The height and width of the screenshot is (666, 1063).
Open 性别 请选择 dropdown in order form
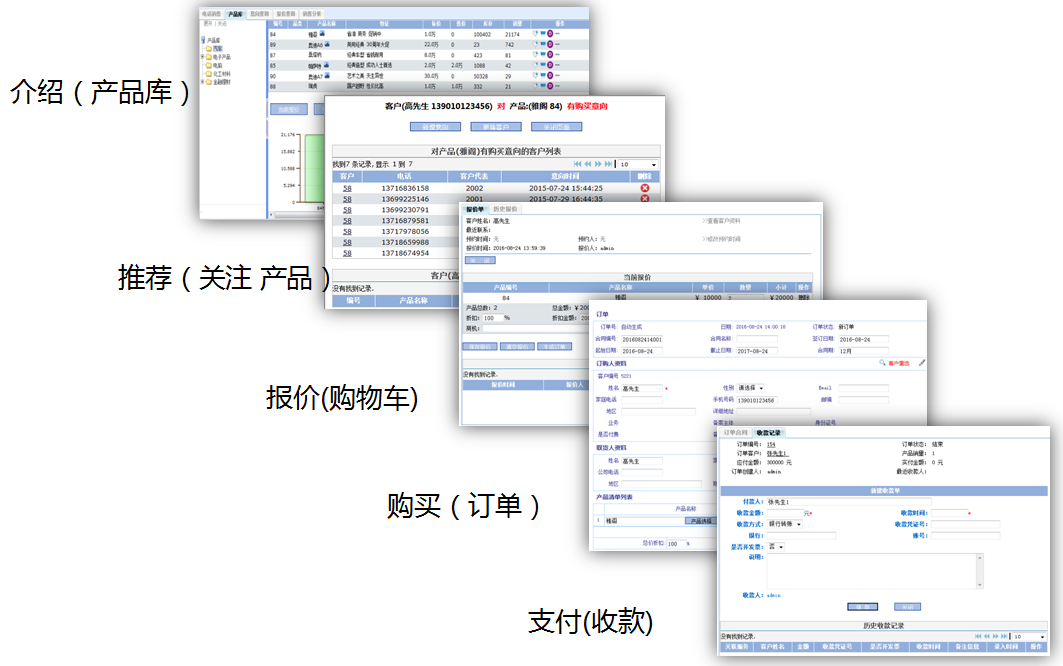click(750, 388)
